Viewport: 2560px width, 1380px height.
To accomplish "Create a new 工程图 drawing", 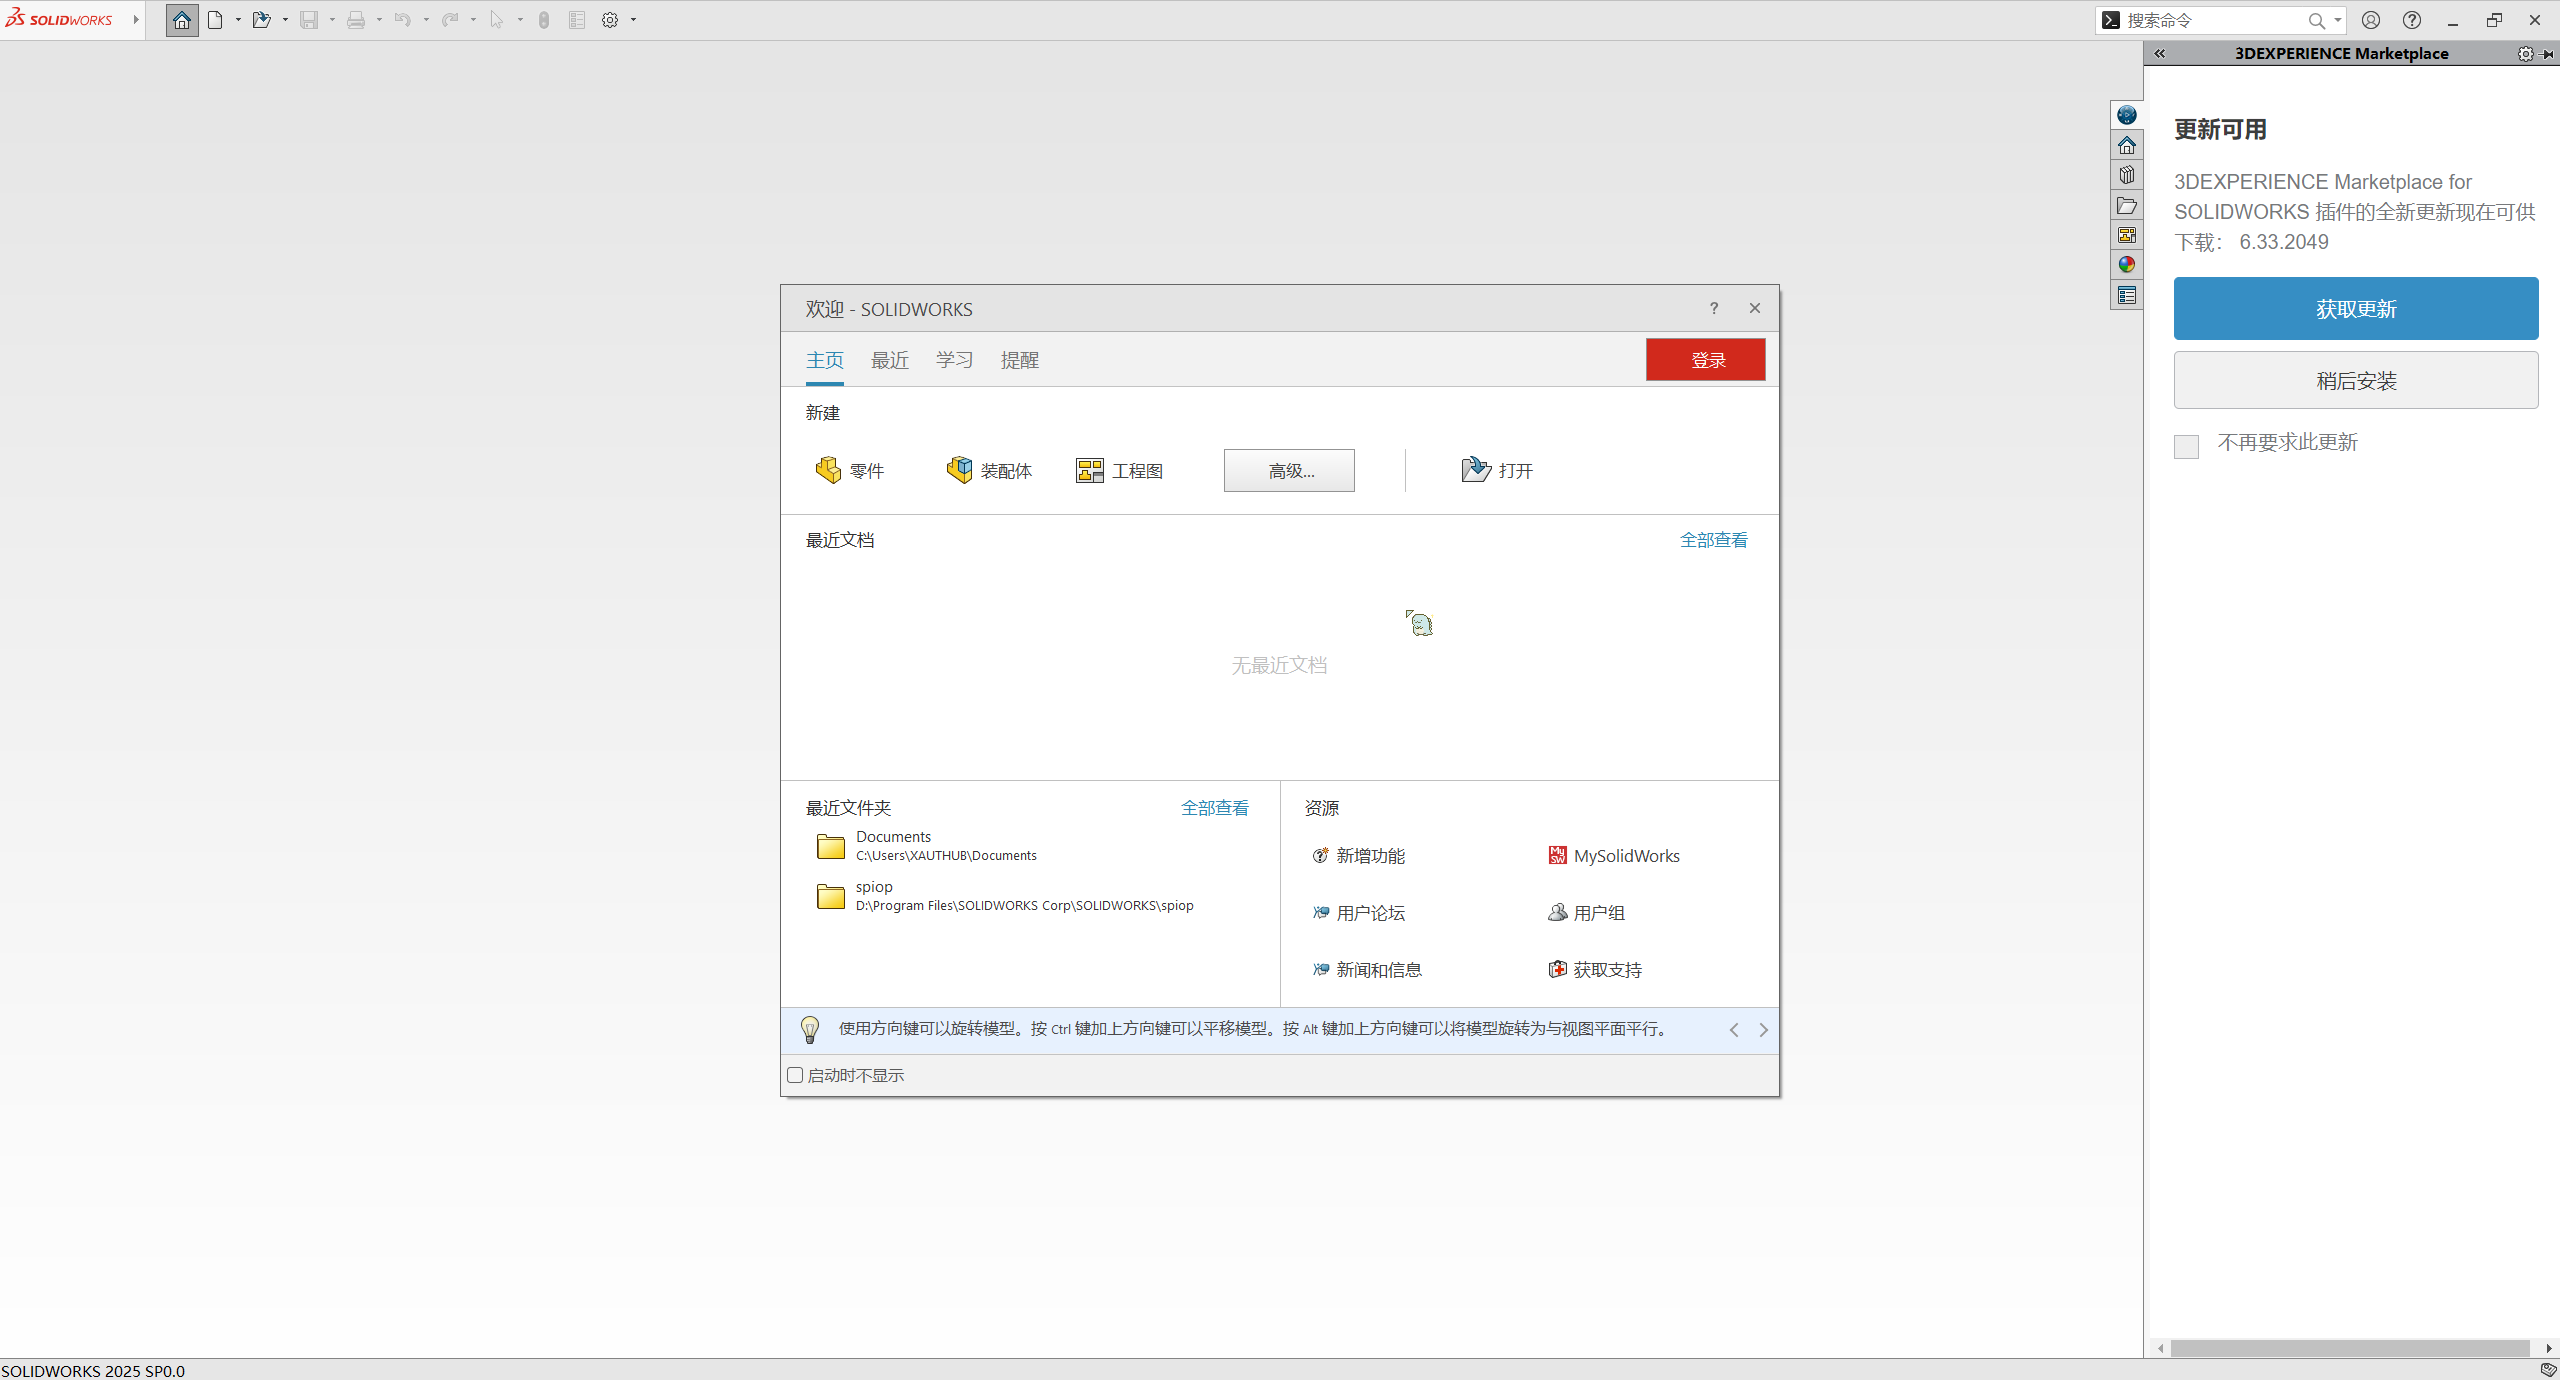I will click(1120, 470).
